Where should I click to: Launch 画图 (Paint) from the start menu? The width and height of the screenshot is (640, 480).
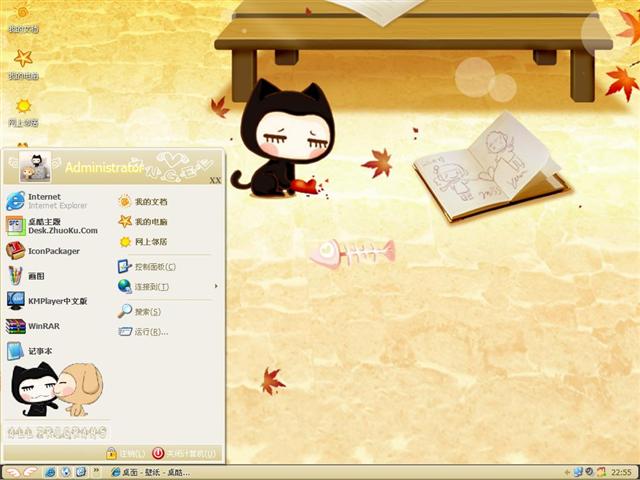click(x=25, y=276)
